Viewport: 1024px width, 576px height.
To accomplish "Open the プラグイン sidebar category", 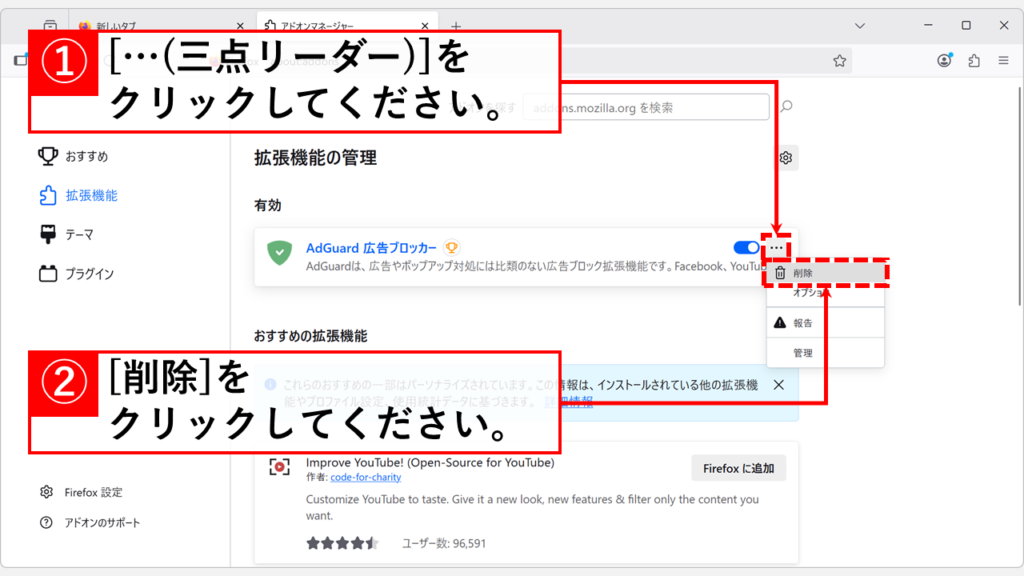I will [x=77, y=274].
